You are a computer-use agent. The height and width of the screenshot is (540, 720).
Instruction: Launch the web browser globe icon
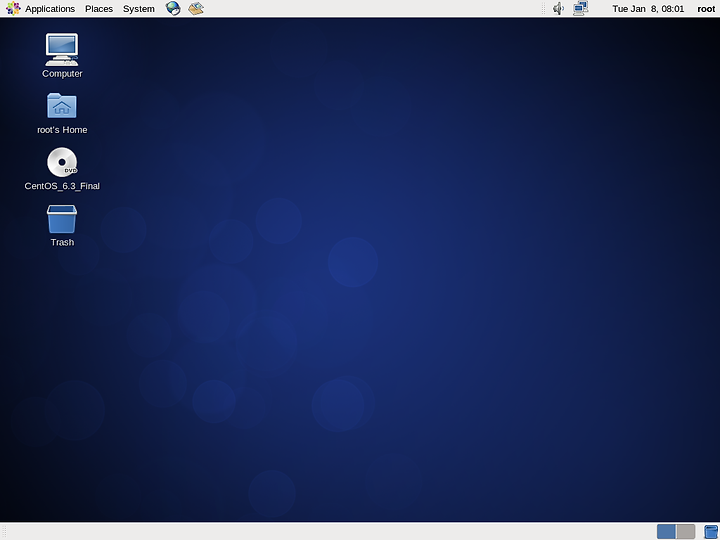coord(173,8)
